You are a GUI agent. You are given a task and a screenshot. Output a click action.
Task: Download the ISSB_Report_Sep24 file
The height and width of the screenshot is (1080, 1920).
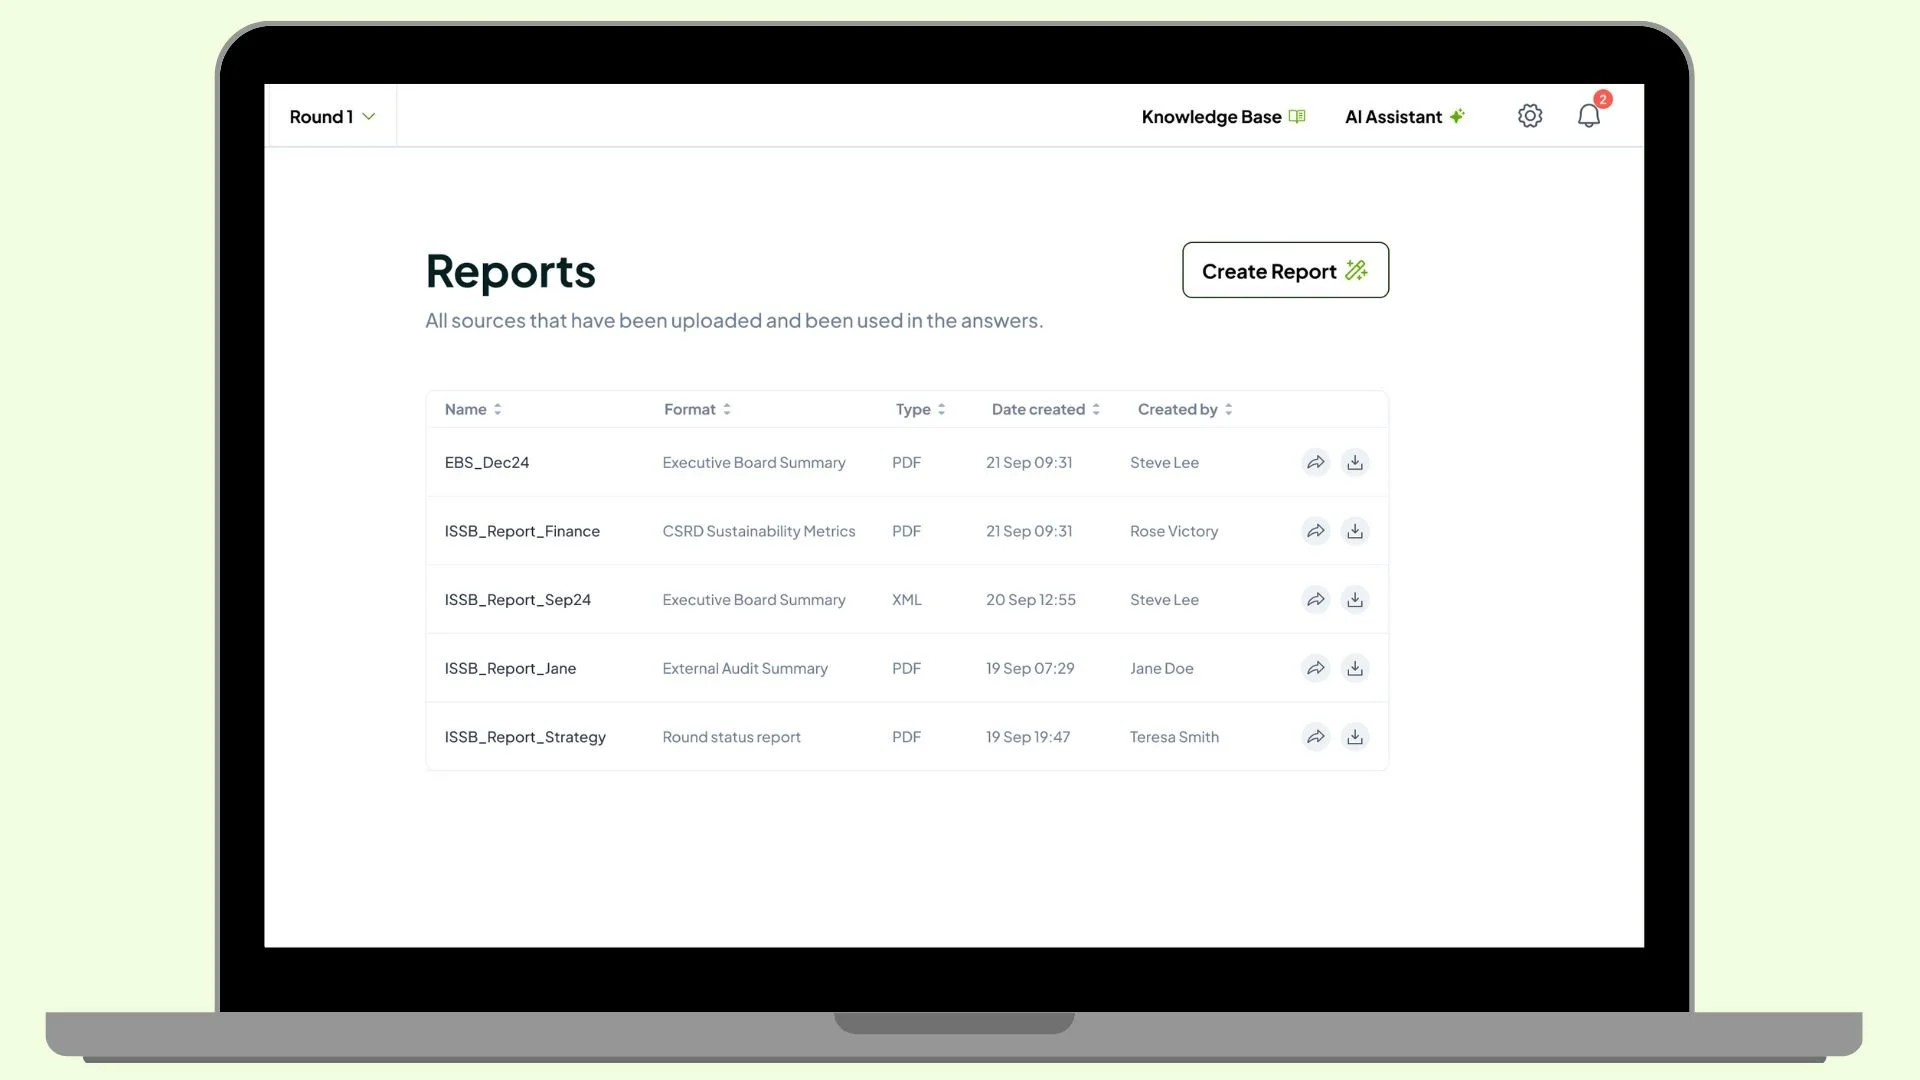1354,600
